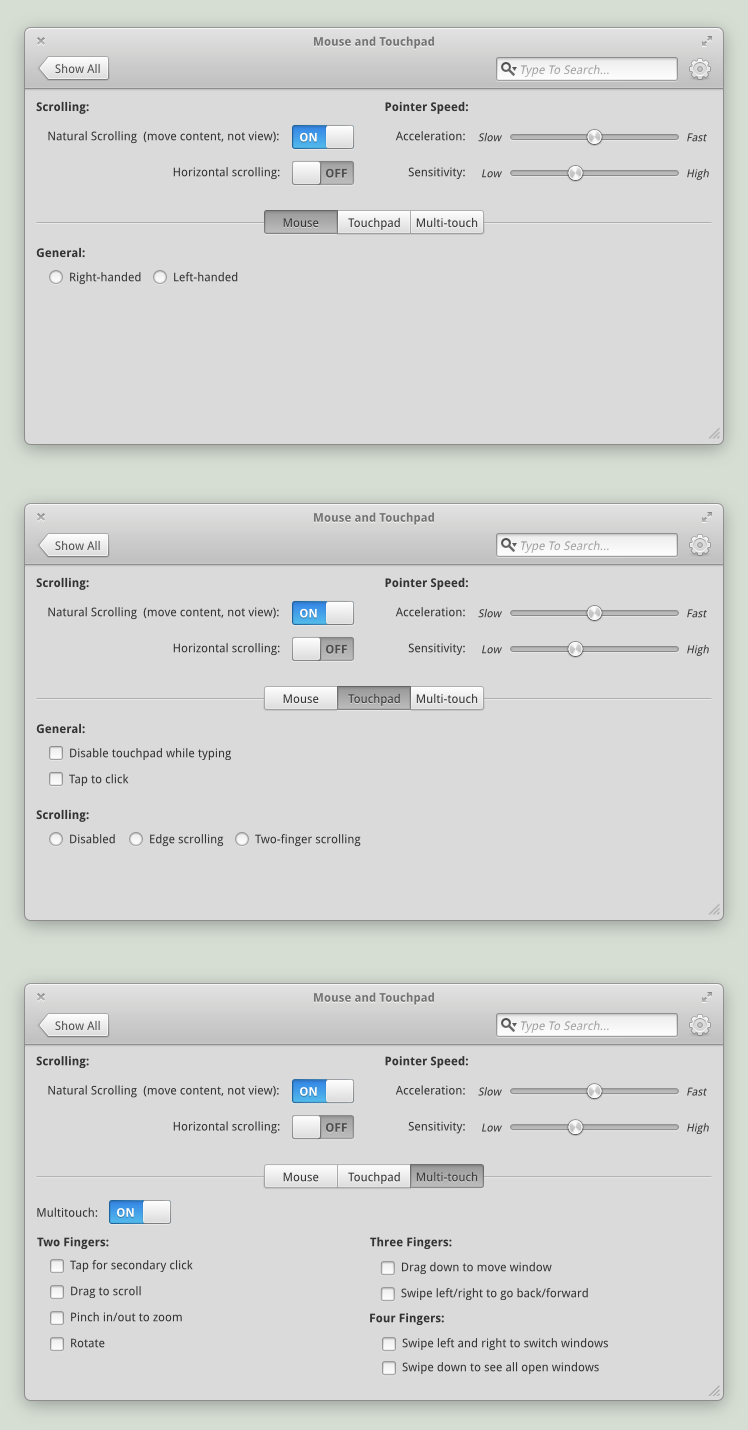Click the Sensitivity slider in the middle window
The image size is (748, 1430).
(x=594, y=649)
